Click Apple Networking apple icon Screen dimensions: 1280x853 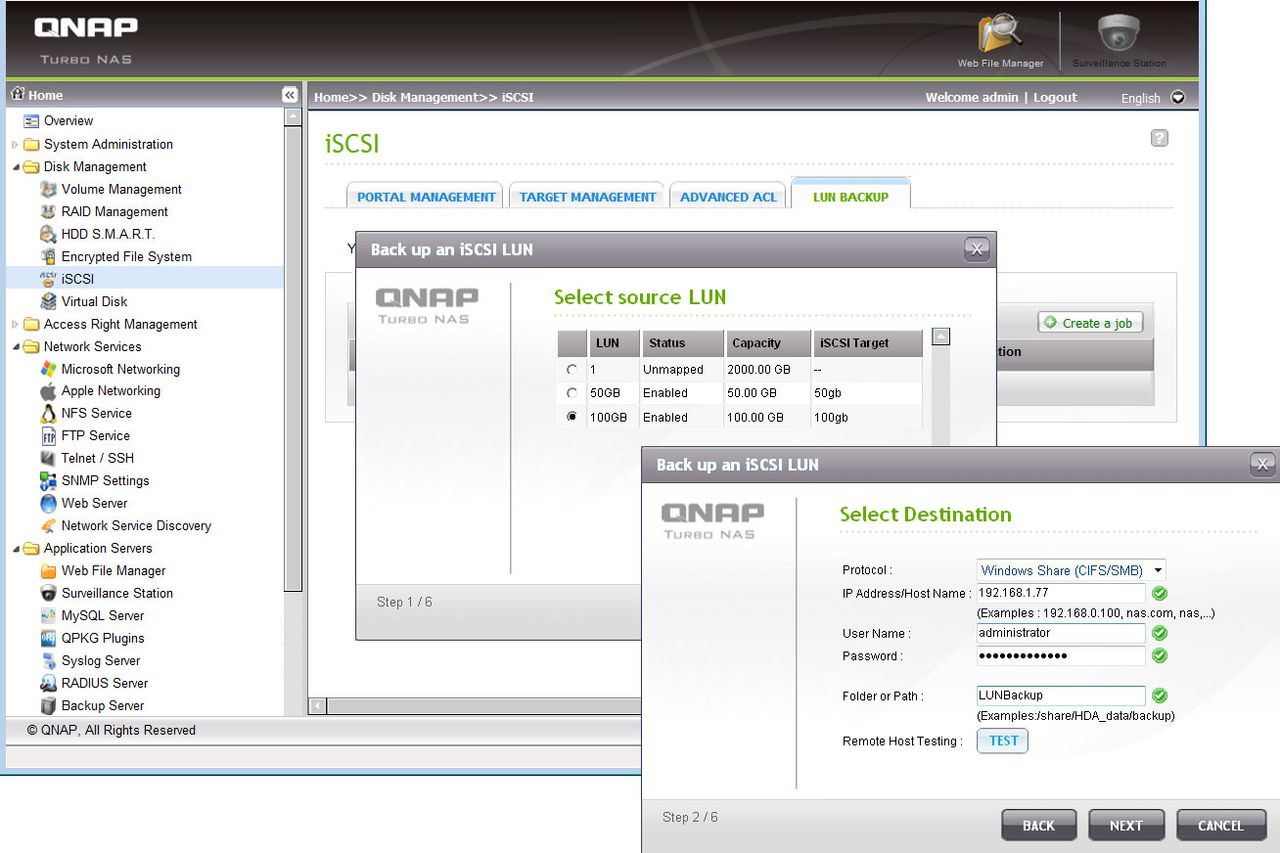click(x=48, y=391)
